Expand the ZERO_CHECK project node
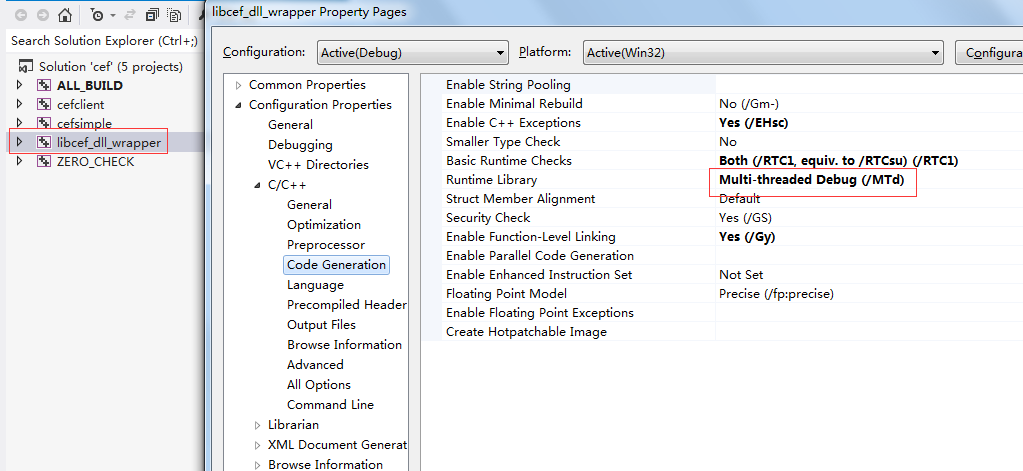This screenshot has width=1023, height=471. tap(20, 161)
